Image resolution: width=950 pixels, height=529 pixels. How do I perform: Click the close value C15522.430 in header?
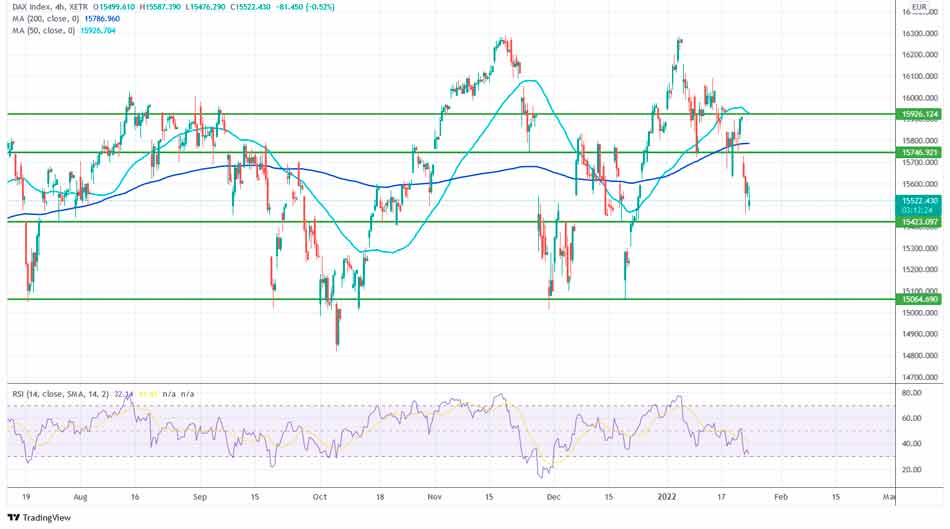[x=250, y=7]
